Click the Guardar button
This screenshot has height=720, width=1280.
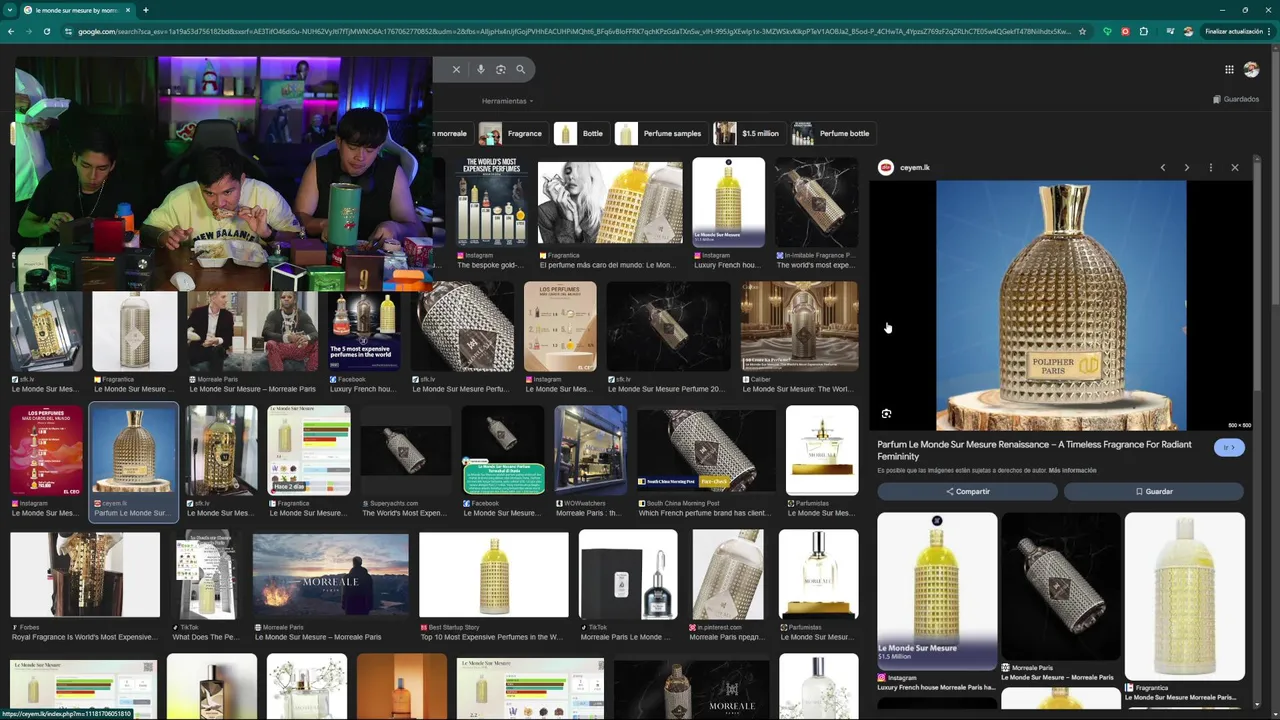tap(1153, 491)
